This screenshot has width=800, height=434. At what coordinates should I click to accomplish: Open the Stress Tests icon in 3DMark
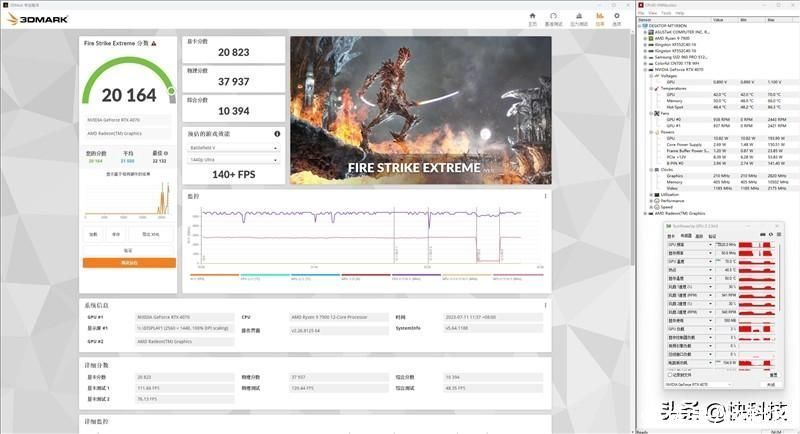click(x=579, y=16)
